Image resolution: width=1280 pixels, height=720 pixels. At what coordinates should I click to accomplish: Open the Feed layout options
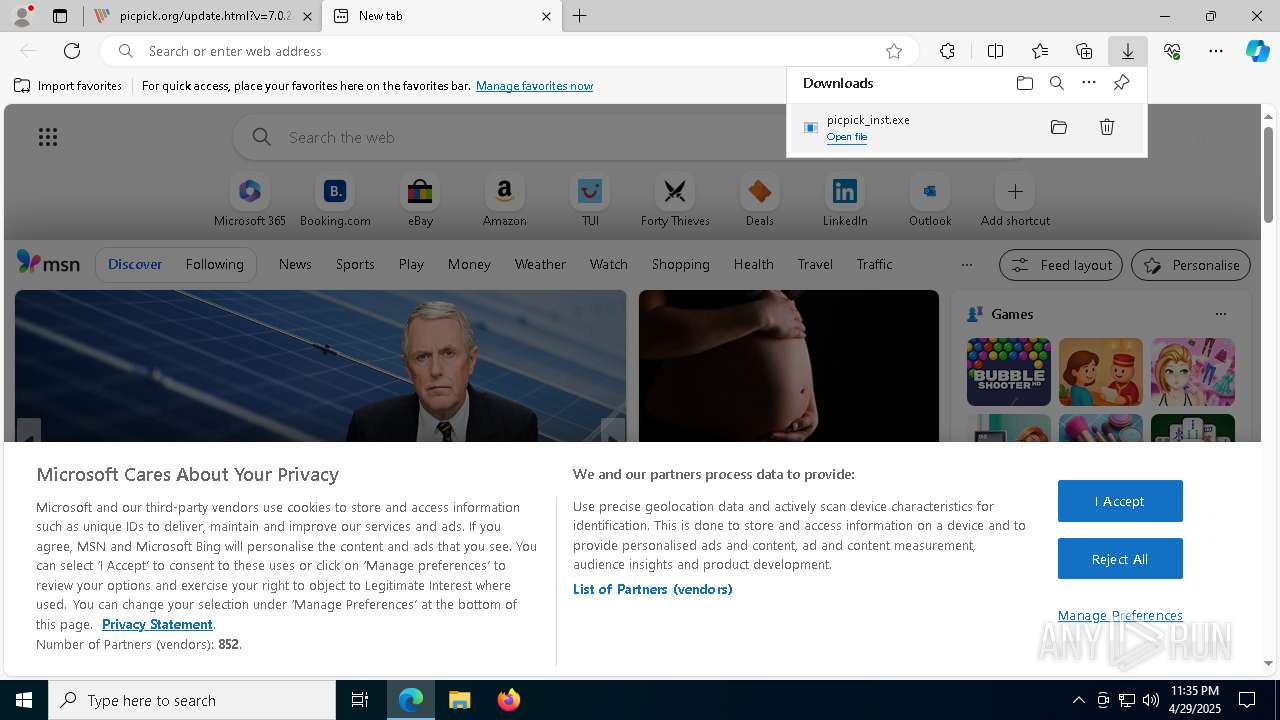[1061, 265]
